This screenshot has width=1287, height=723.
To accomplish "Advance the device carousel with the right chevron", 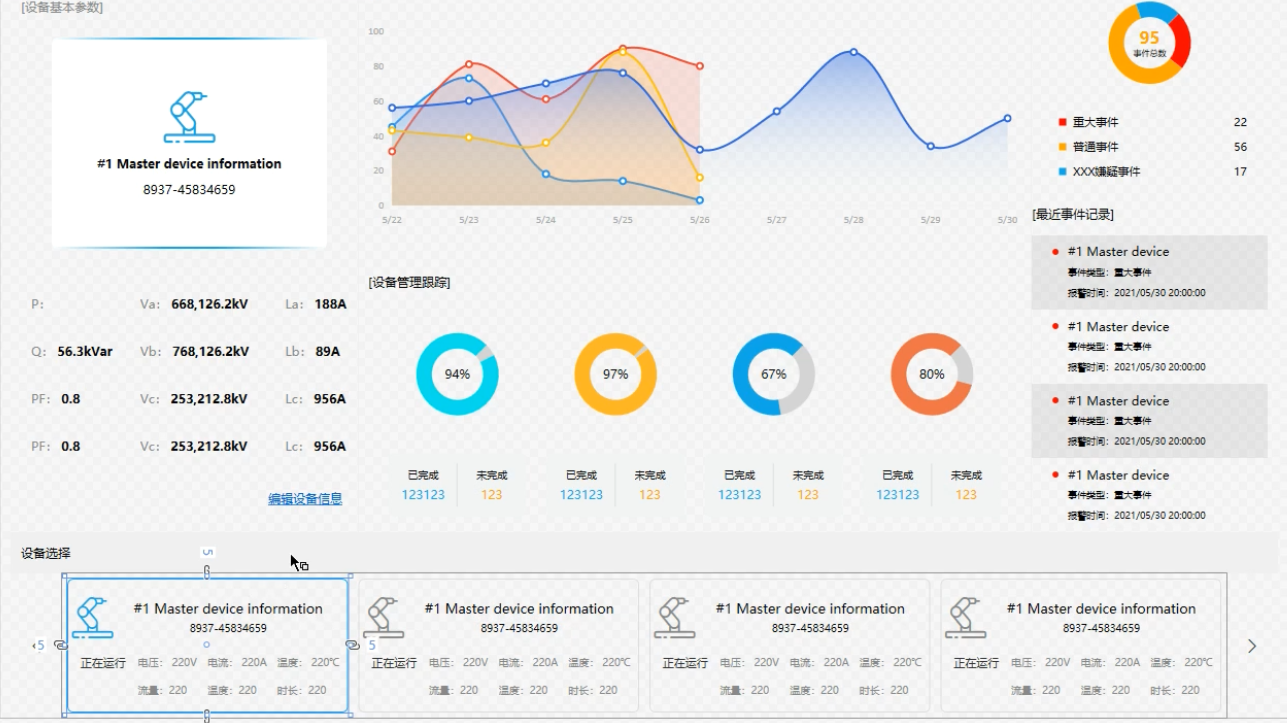I will point(1252,646).
